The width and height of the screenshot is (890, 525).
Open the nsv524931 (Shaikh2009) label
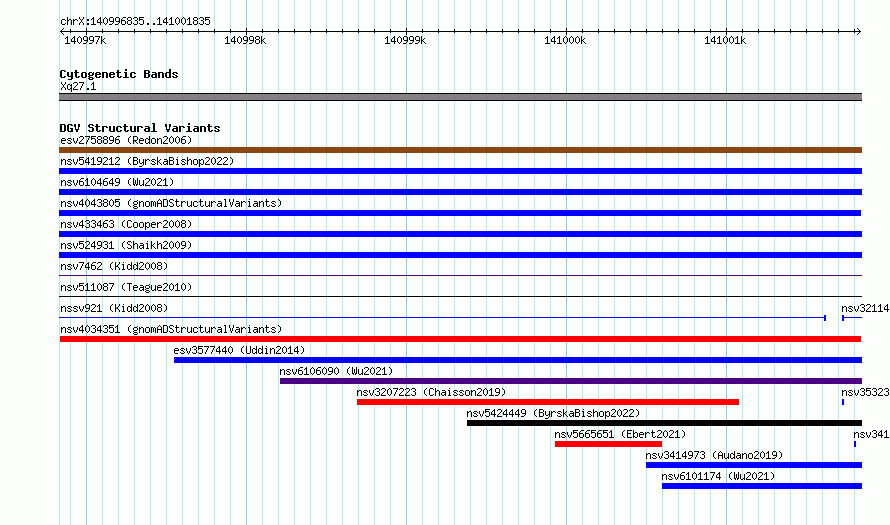126,245
